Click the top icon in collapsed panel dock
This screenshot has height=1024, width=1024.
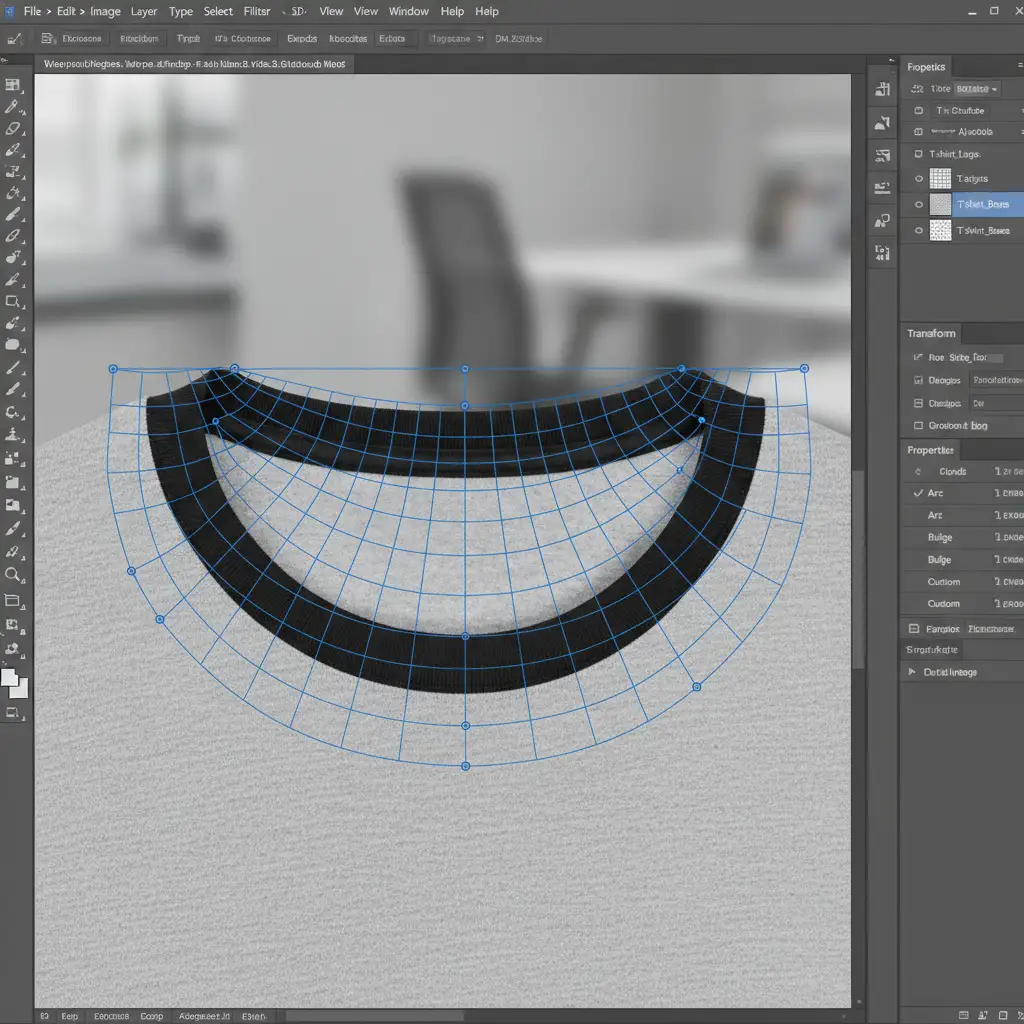tap(882, 90)
